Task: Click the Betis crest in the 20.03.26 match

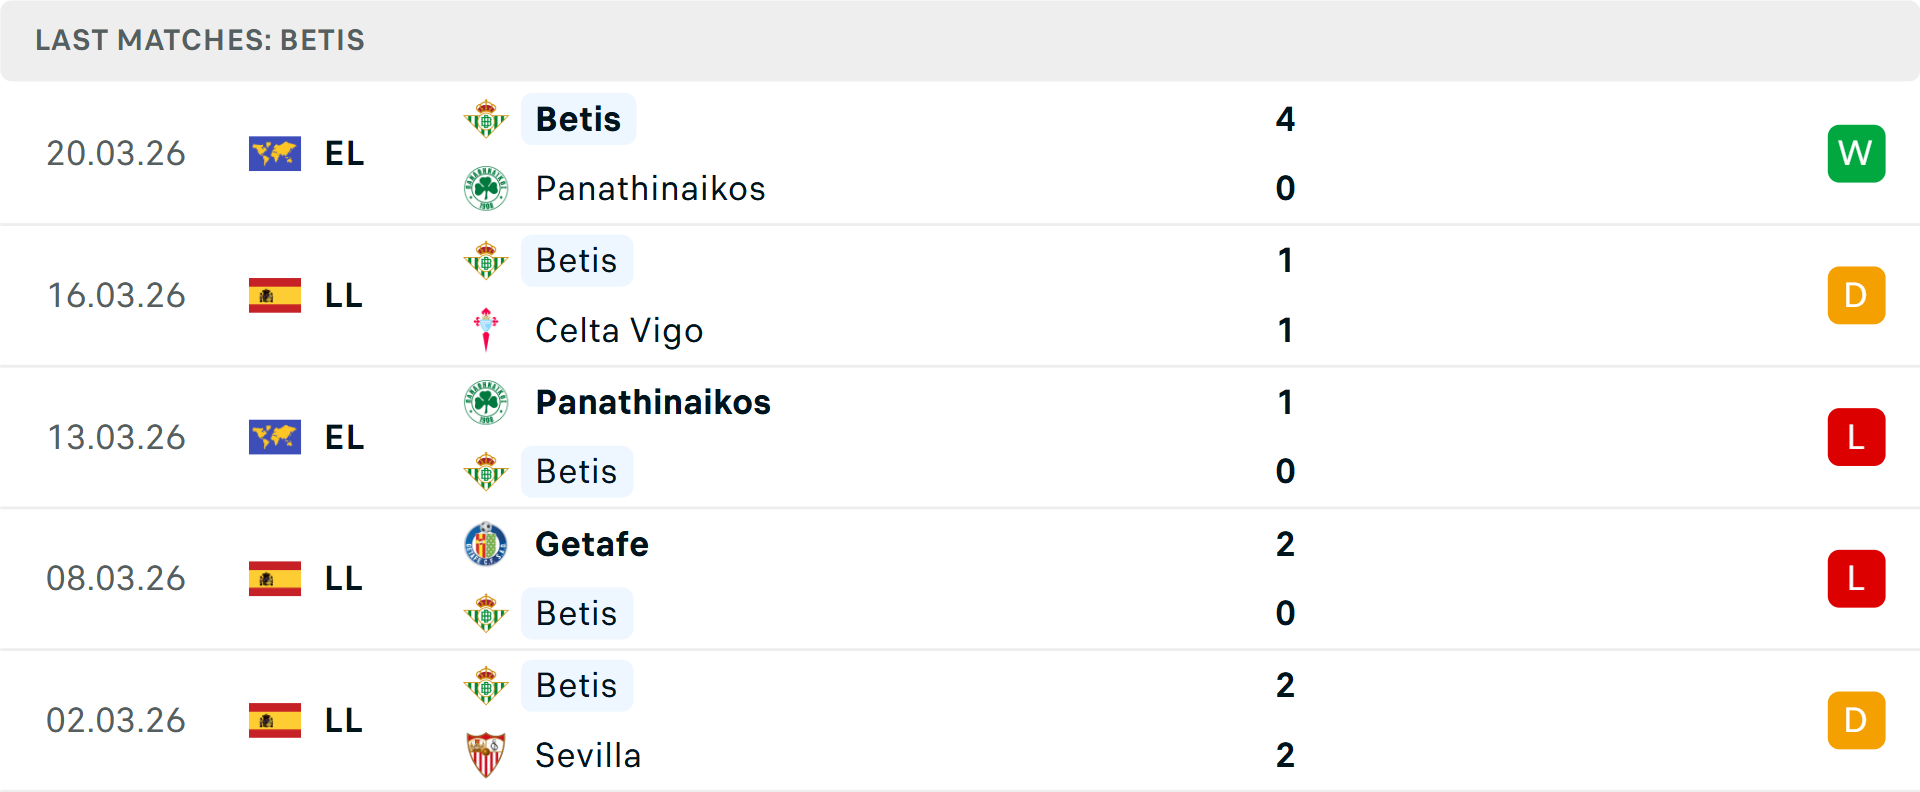Action: pyautogui.click(x=486, y=119)
